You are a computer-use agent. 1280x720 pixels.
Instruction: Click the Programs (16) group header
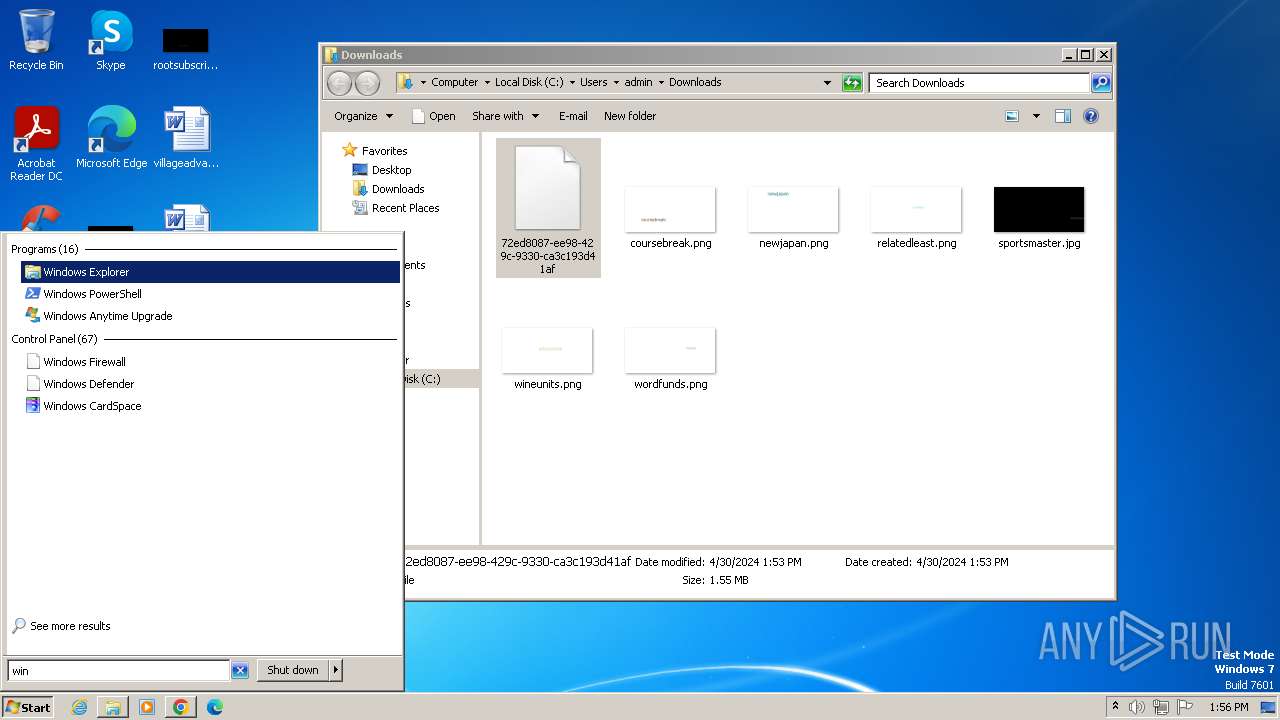[x=45, y=249]
